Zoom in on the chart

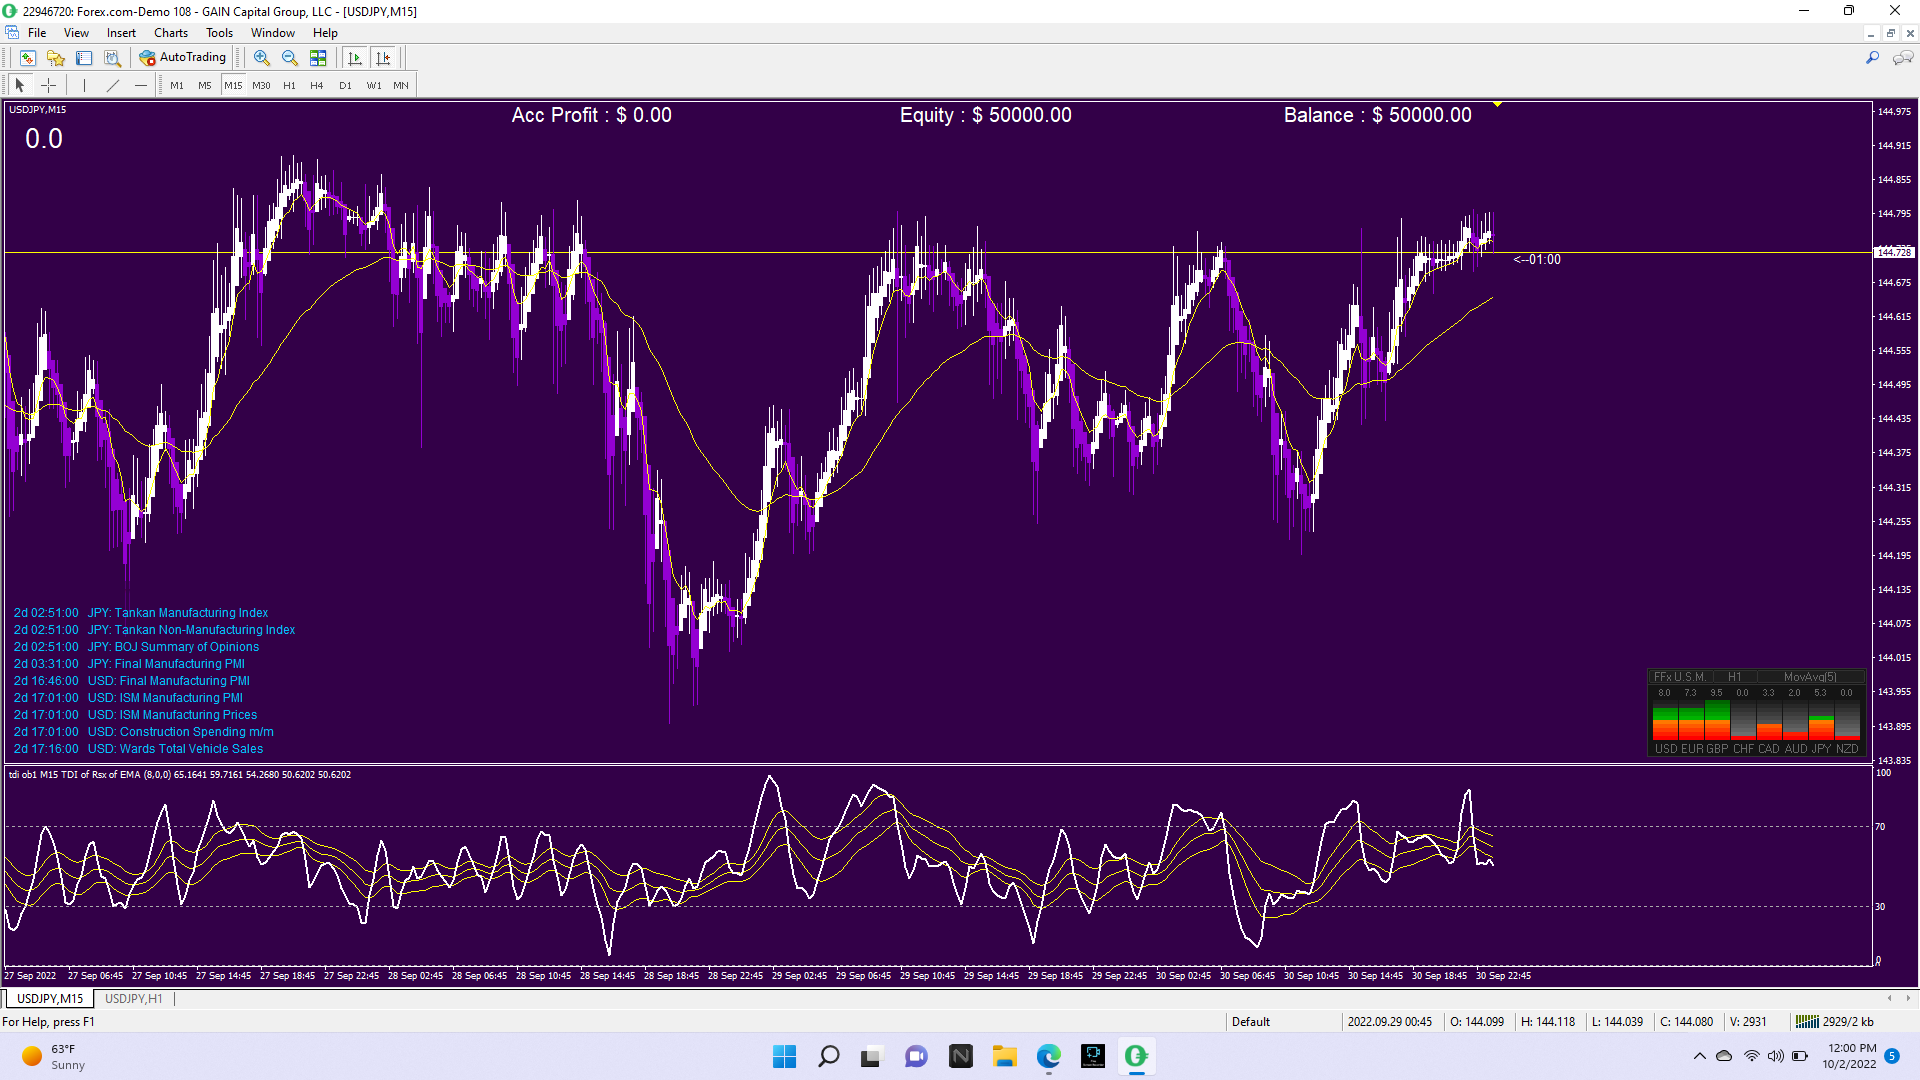point(262,58)
